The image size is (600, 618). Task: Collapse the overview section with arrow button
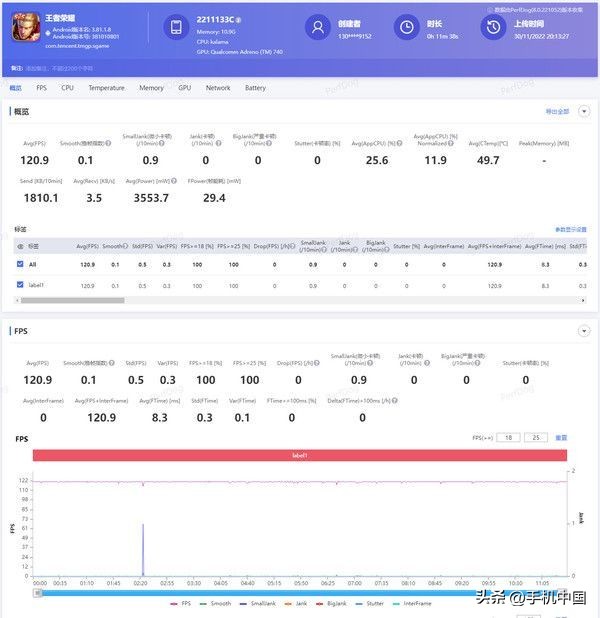tap(584, 111)
